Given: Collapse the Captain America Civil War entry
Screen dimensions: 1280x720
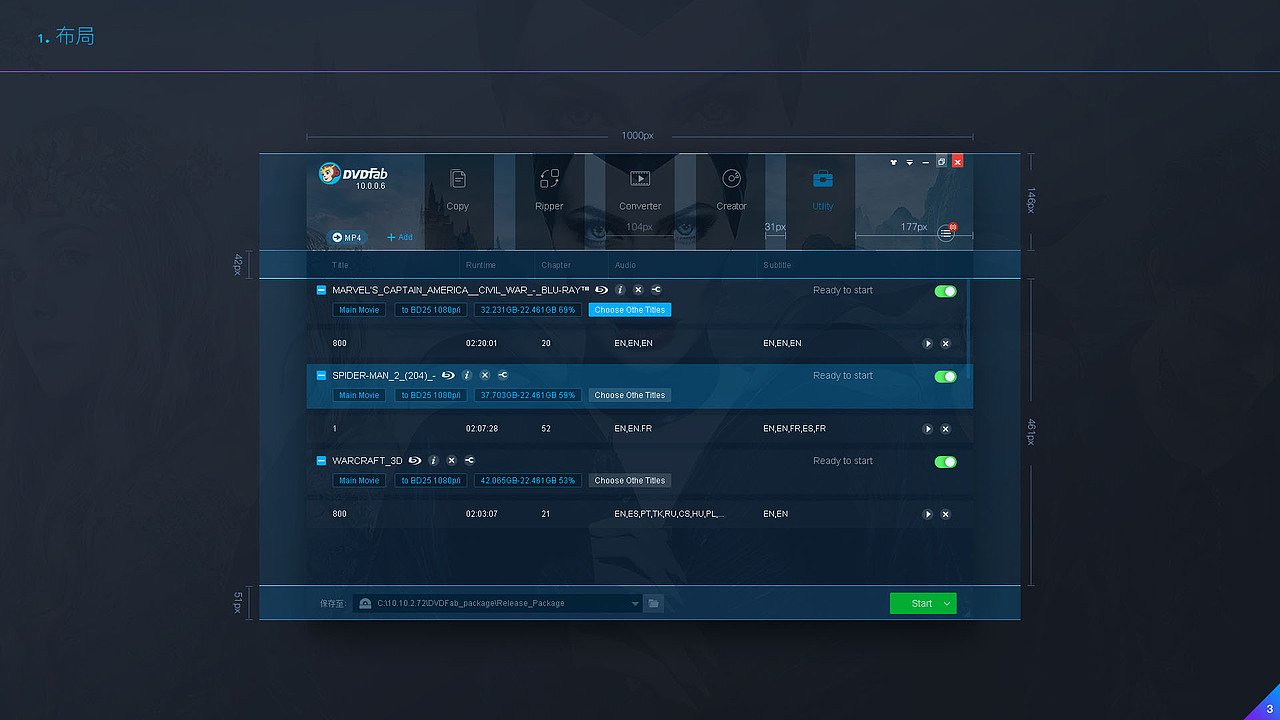Looking at the screenshot, I should [321, 290].
